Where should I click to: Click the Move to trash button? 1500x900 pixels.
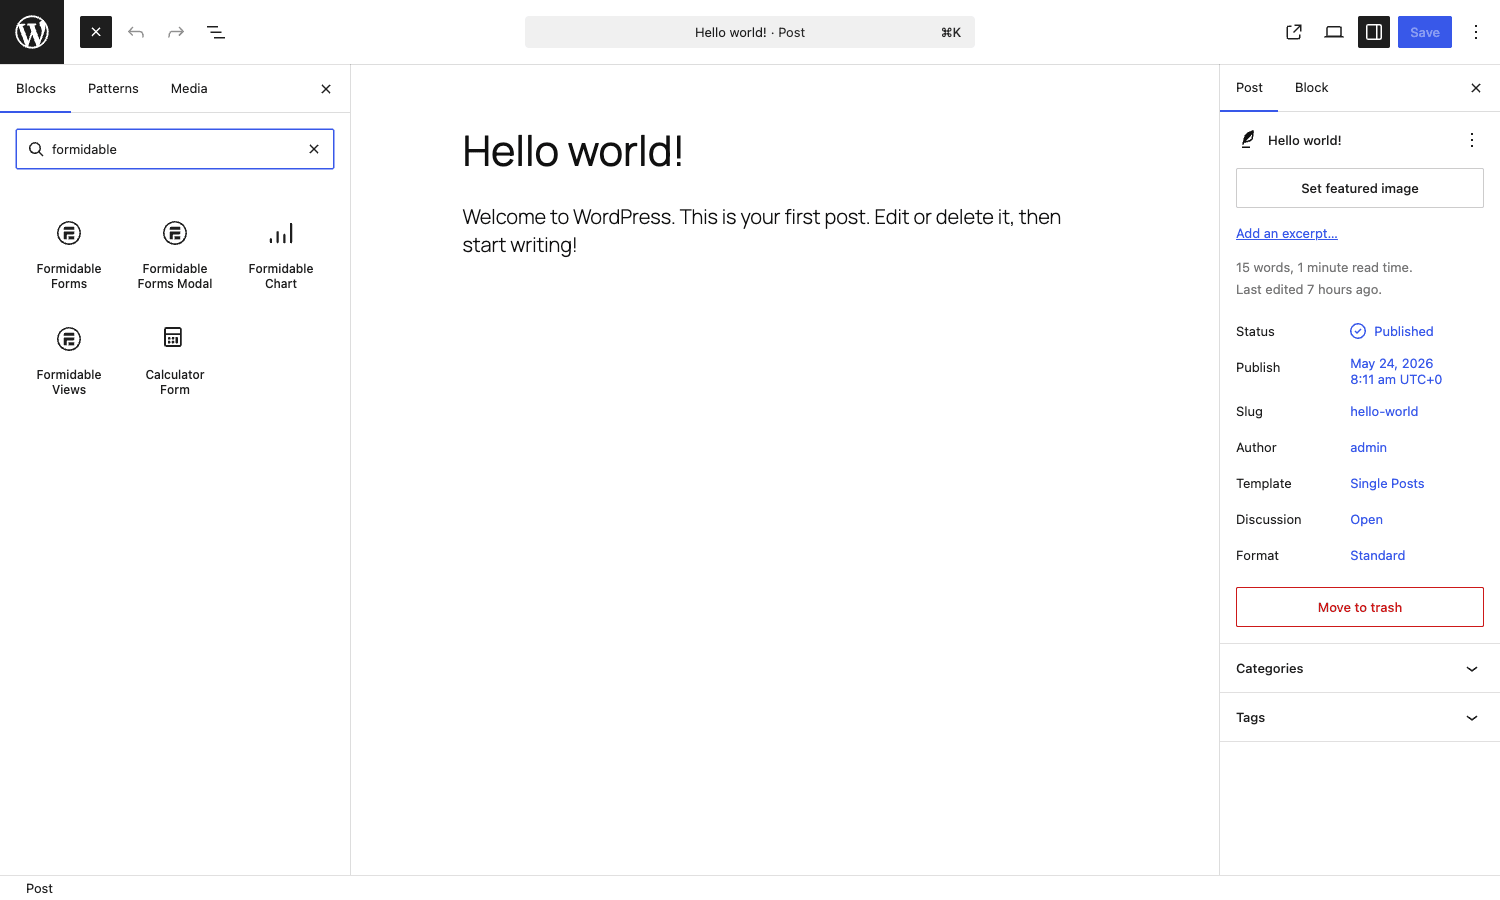coord(1360,607)
